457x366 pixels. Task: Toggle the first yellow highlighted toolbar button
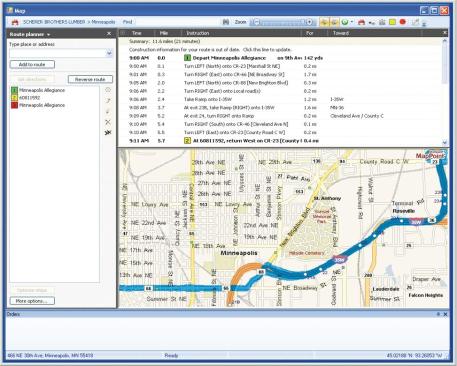tap(324, 22)
